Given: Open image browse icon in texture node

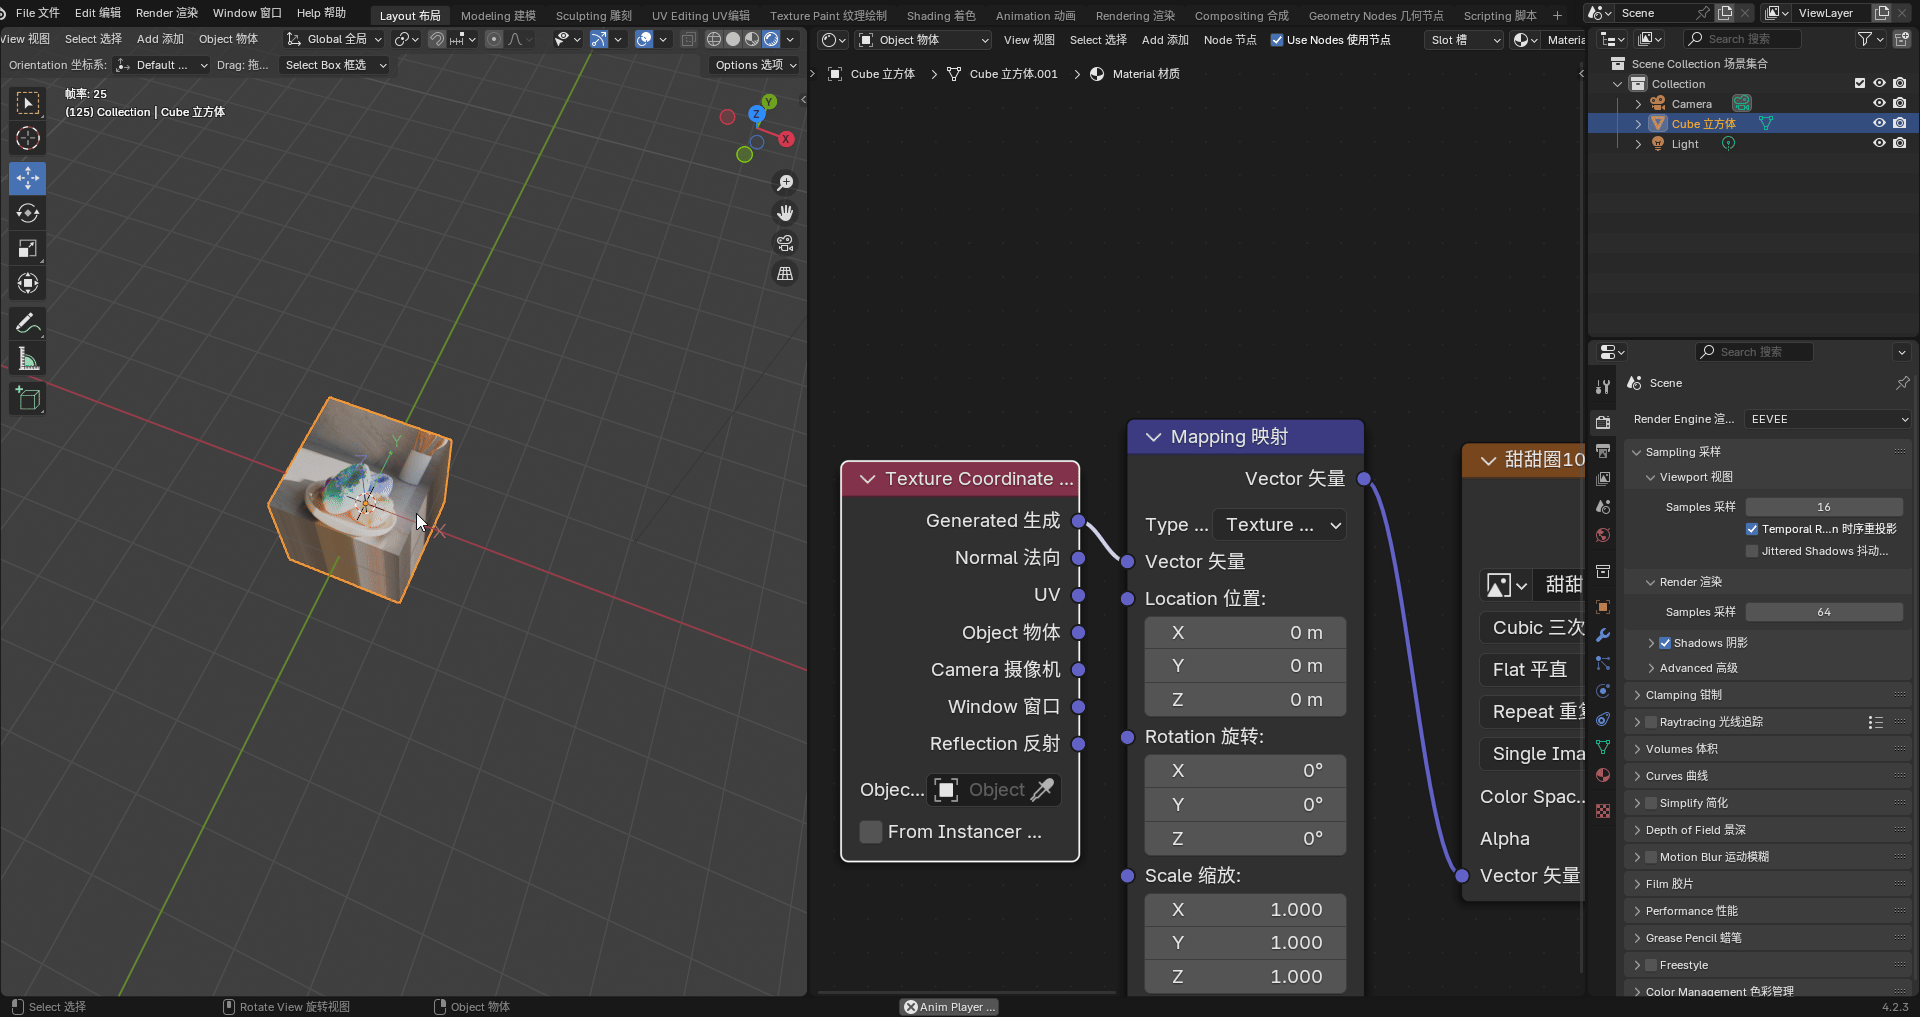Looking at the screenshot, I should tap(1506, 585).
